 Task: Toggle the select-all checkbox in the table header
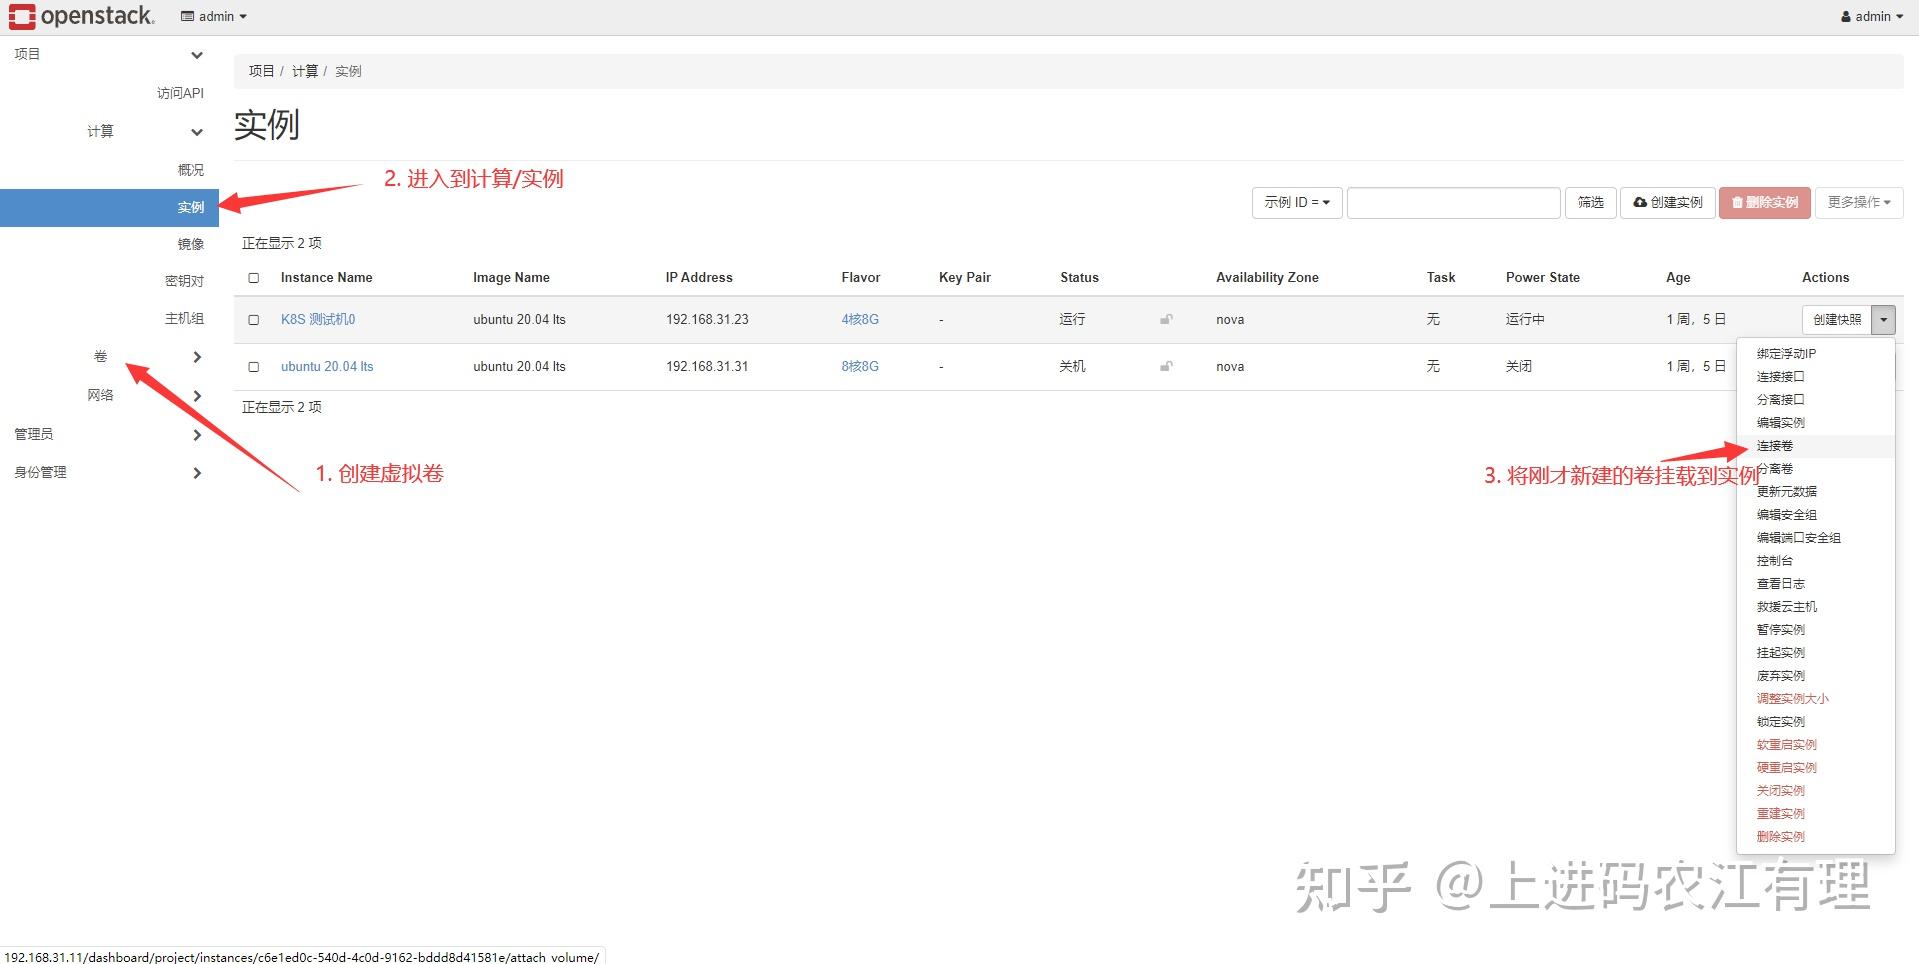253,277
